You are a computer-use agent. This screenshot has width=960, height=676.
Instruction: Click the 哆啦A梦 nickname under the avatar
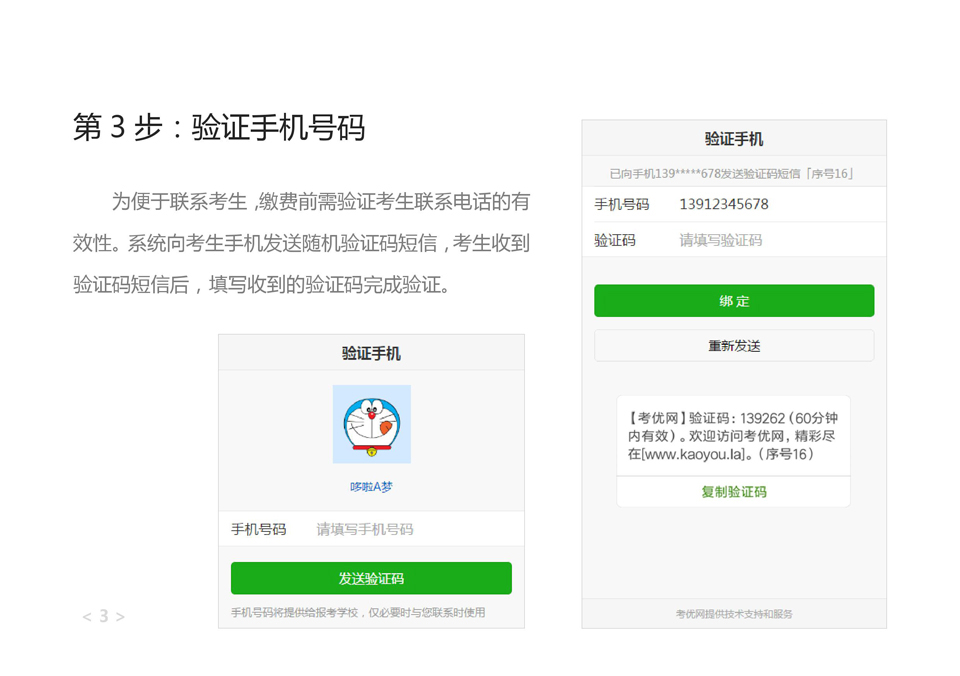pyautogui.click(x=371, y=487)
